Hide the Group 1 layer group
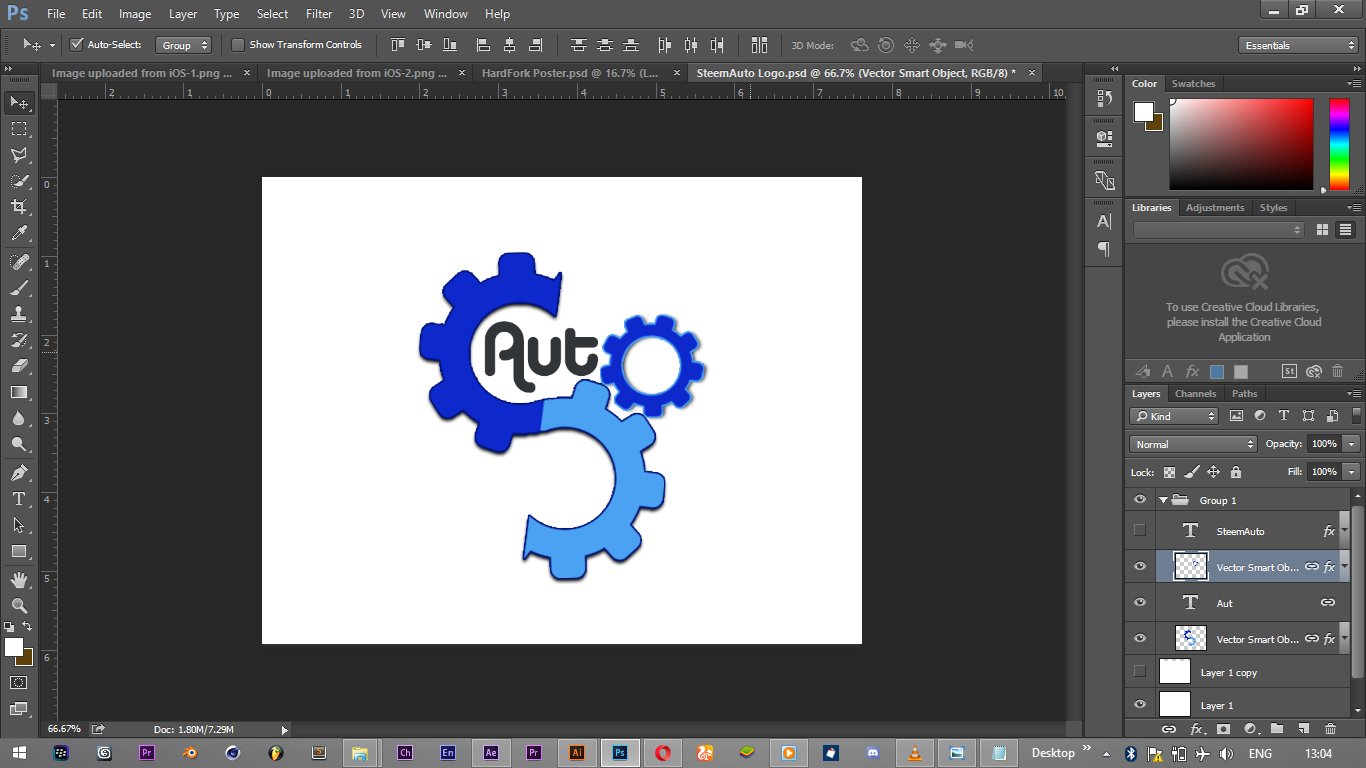This screenshot has height=768, width=1366. click(1140, 500)
